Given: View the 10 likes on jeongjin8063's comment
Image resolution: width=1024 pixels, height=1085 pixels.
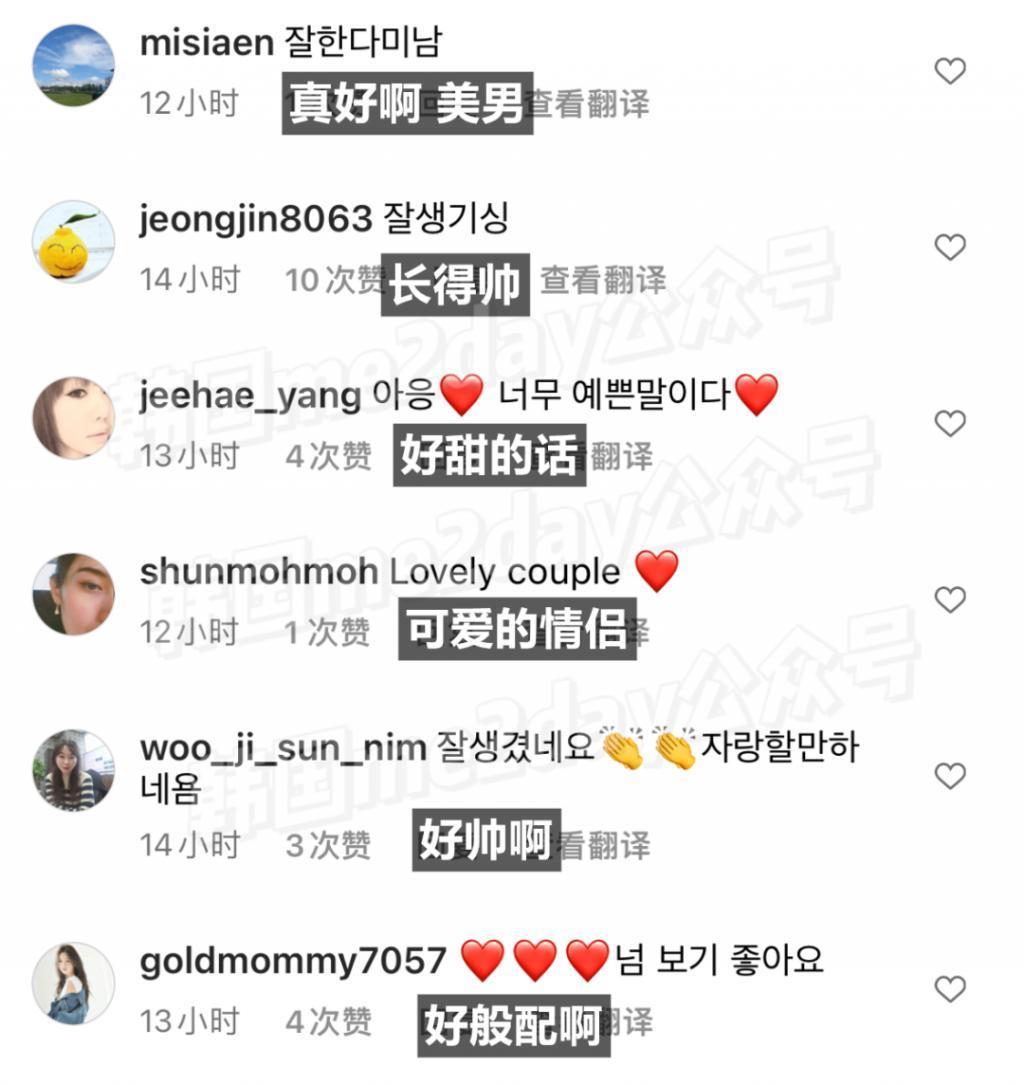Looking at the screenshot, I should point(334,280).
